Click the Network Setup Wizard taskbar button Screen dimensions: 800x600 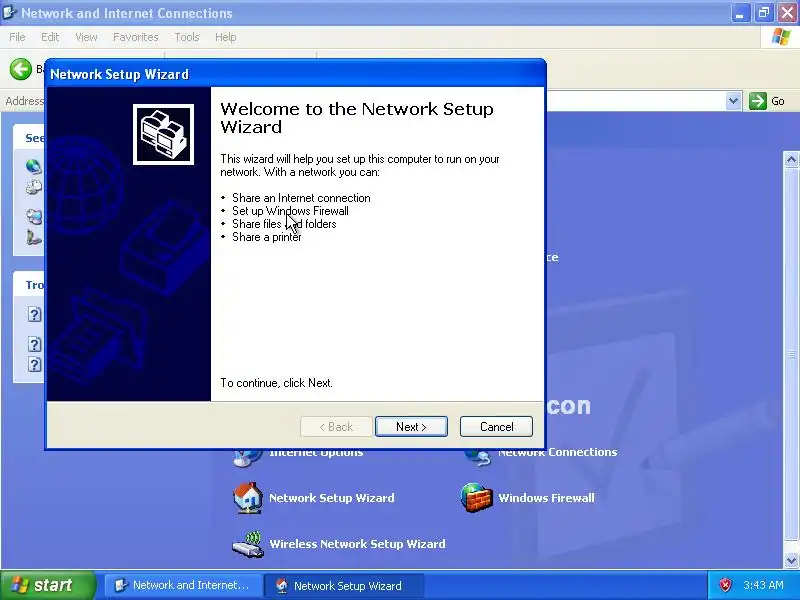coord(343,585)
